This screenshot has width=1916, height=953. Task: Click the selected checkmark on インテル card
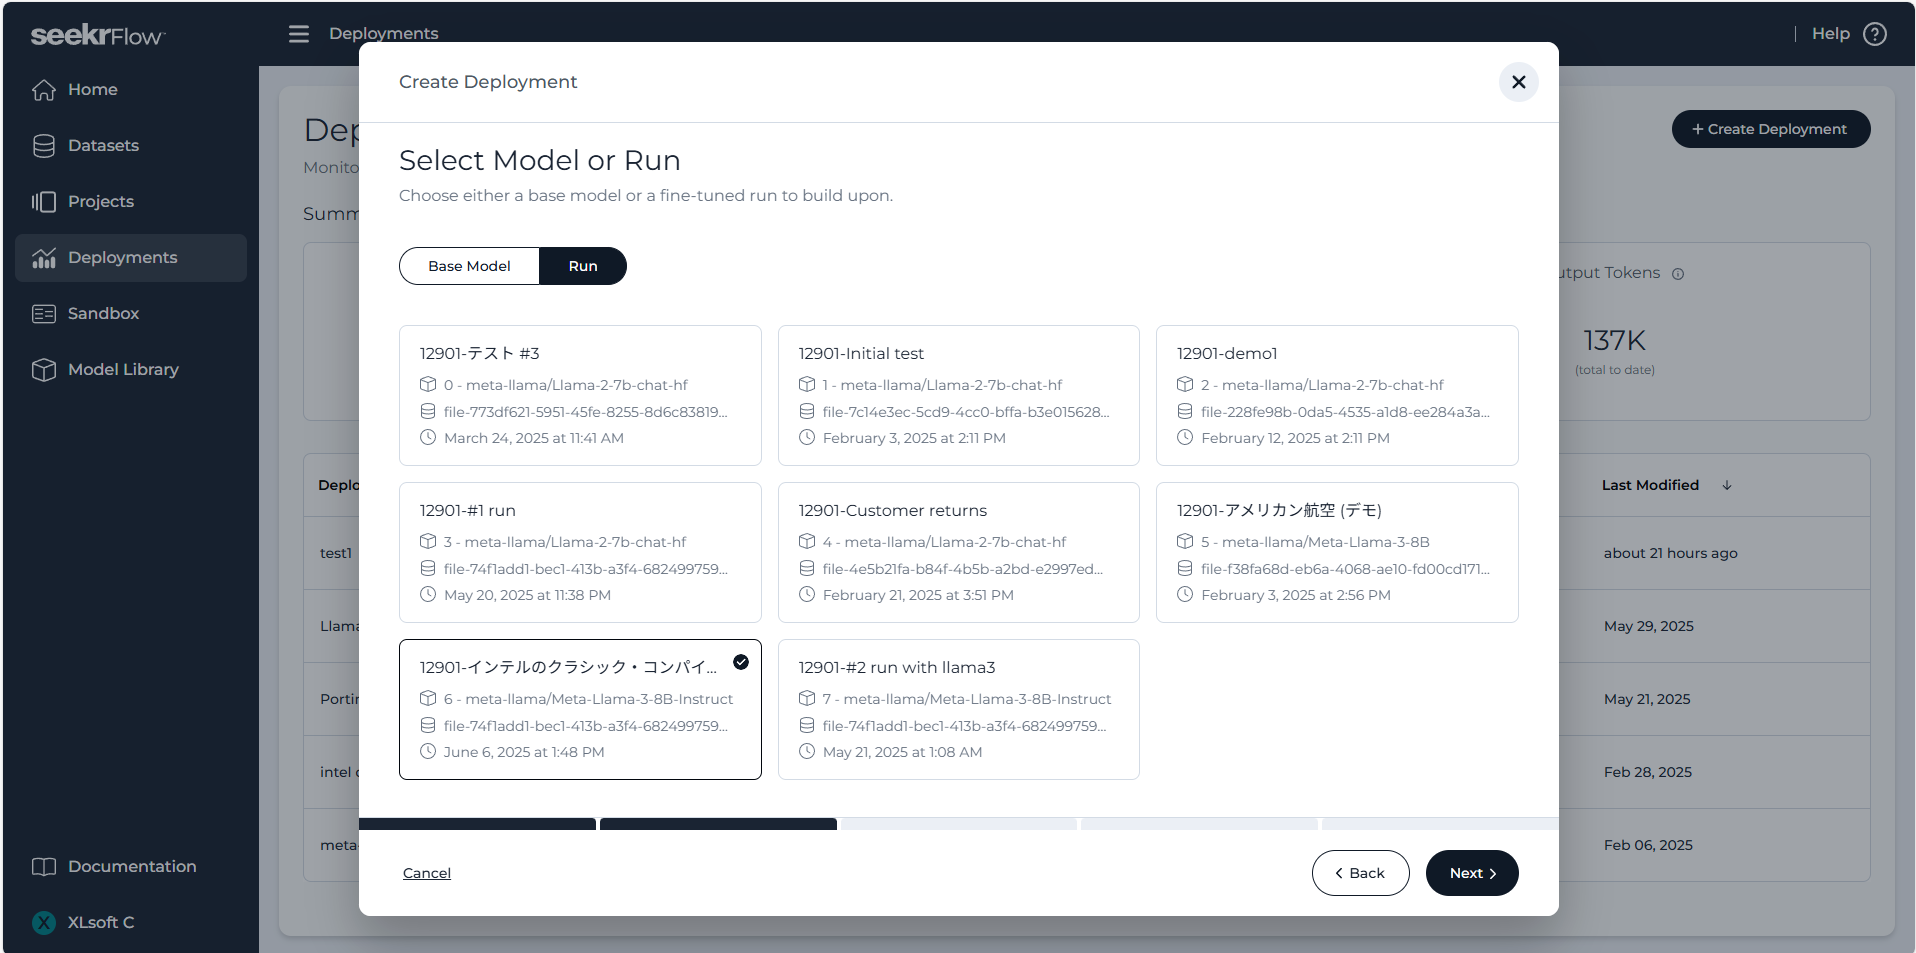(x=741, y=662)
